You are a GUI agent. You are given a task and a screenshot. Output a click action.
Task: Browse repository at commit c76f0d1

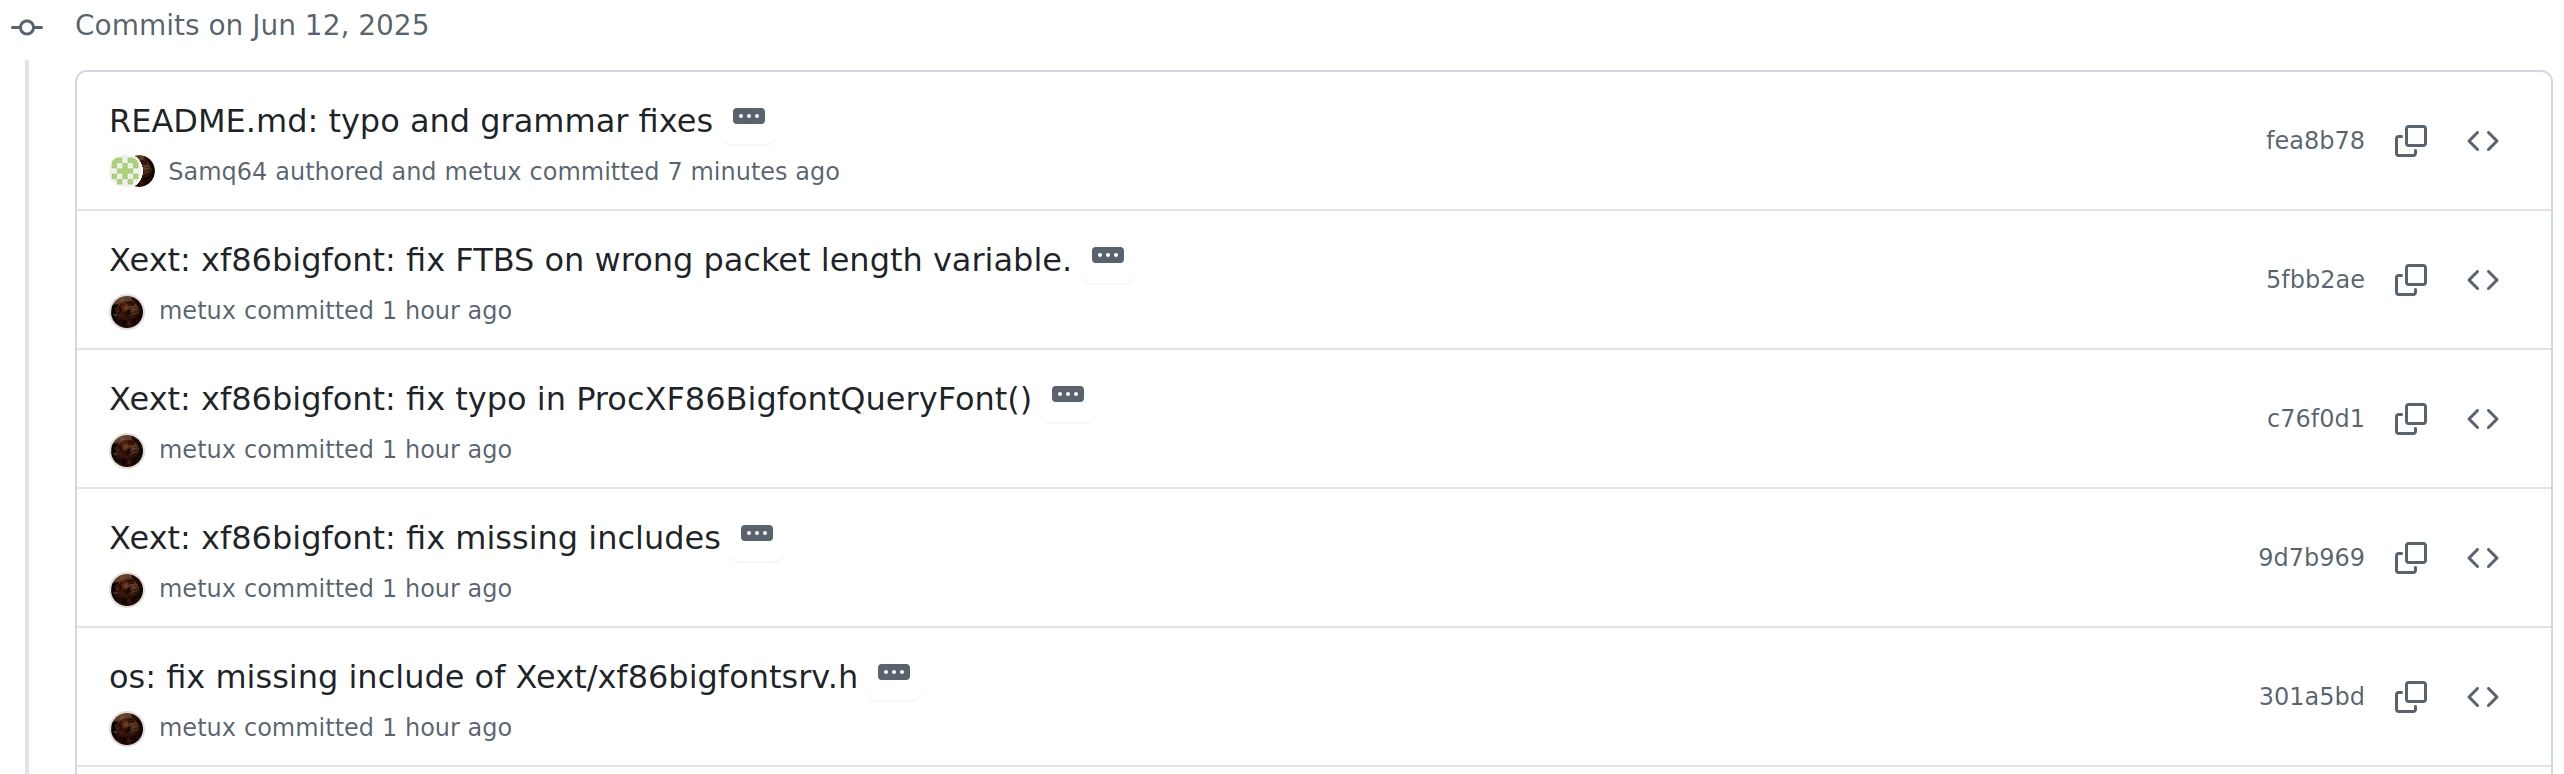tap(2483, 419)
